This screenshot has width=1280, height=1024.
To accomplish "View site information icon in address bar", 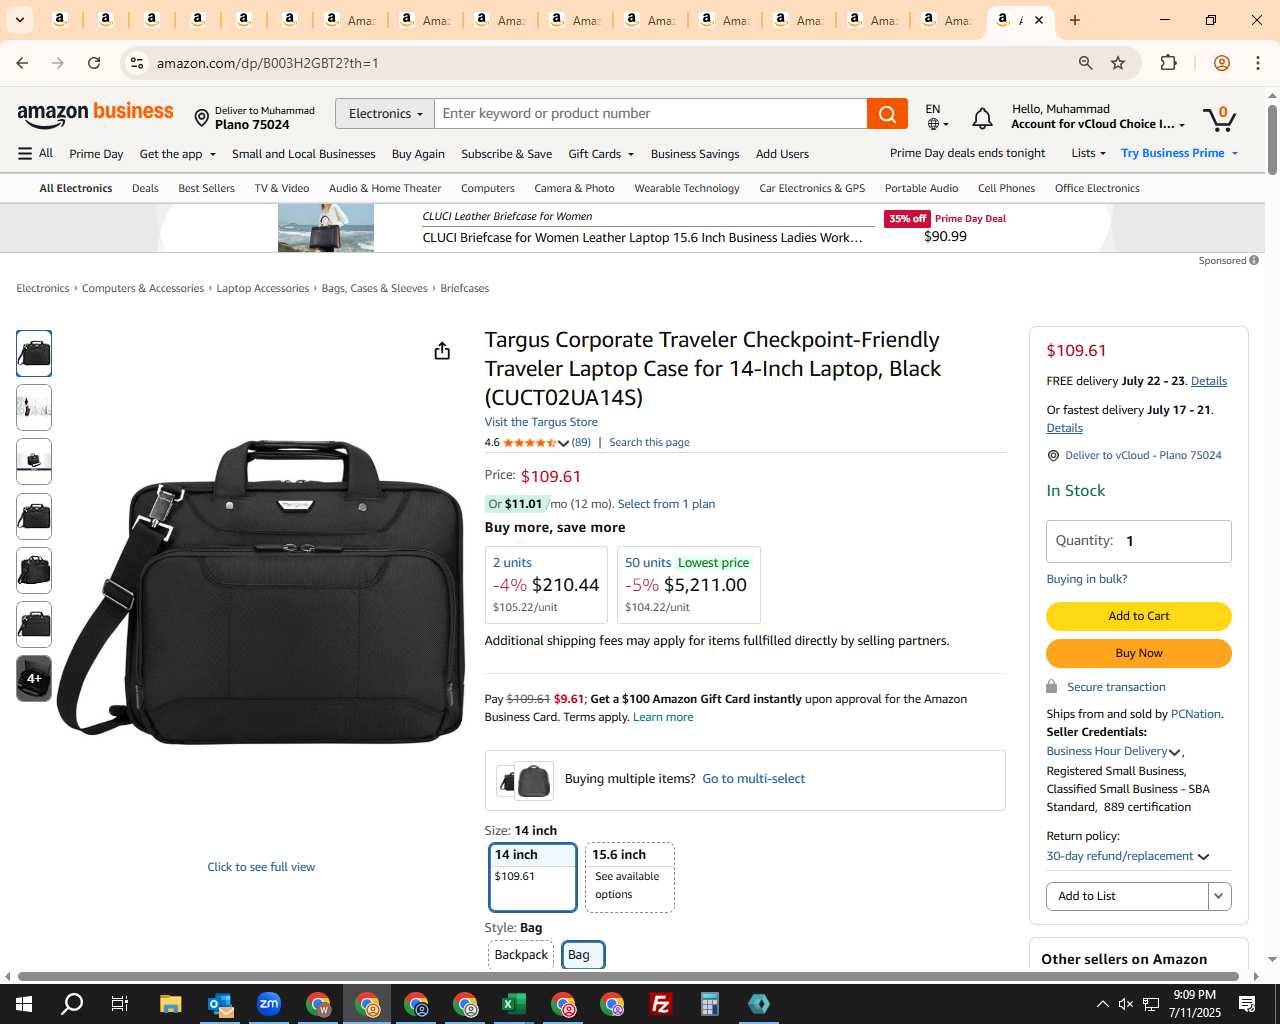I will (137, 63).
